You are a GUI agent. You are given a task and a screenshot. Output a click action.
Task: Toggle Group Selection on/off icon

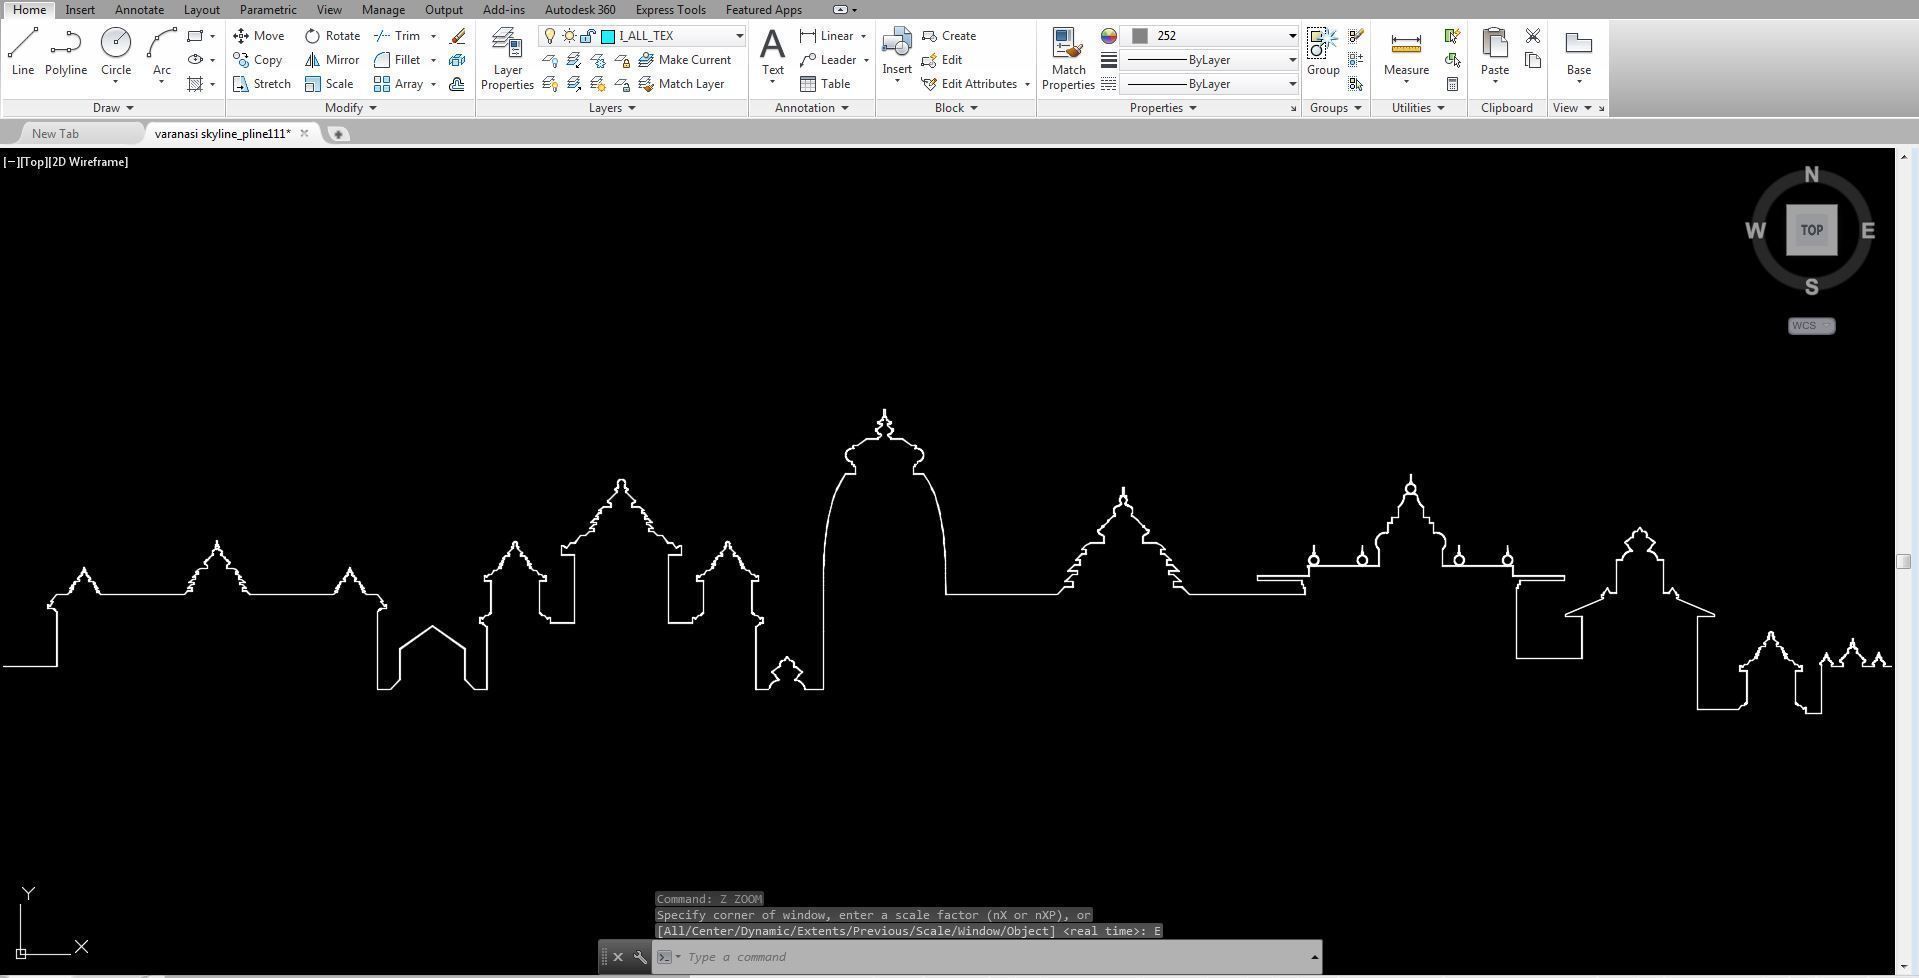(x=1356, y=84)
